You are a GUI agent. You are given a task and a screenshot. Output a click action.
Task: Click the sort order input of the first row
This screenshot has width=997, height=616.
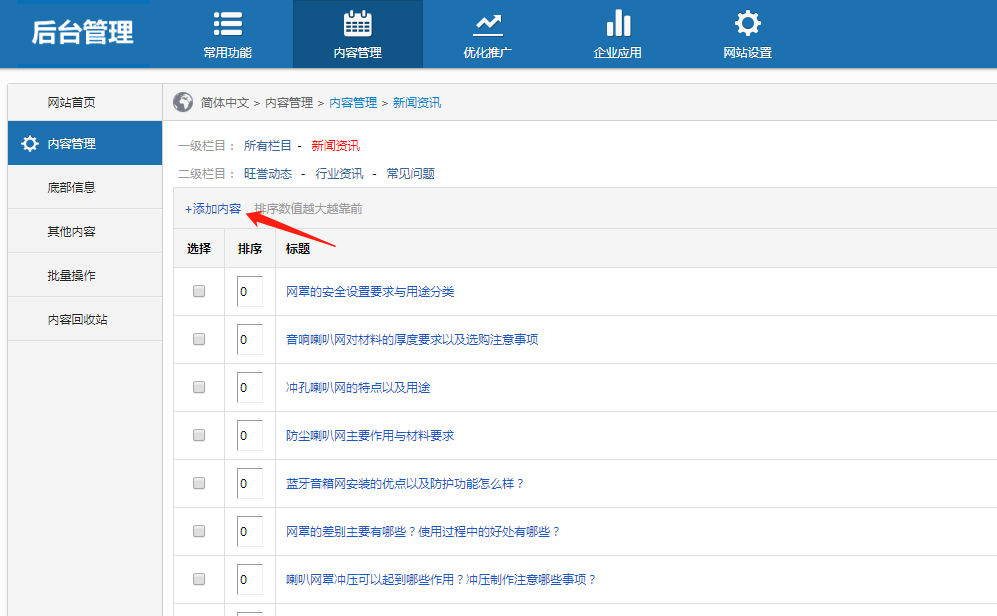coord(249,291)
